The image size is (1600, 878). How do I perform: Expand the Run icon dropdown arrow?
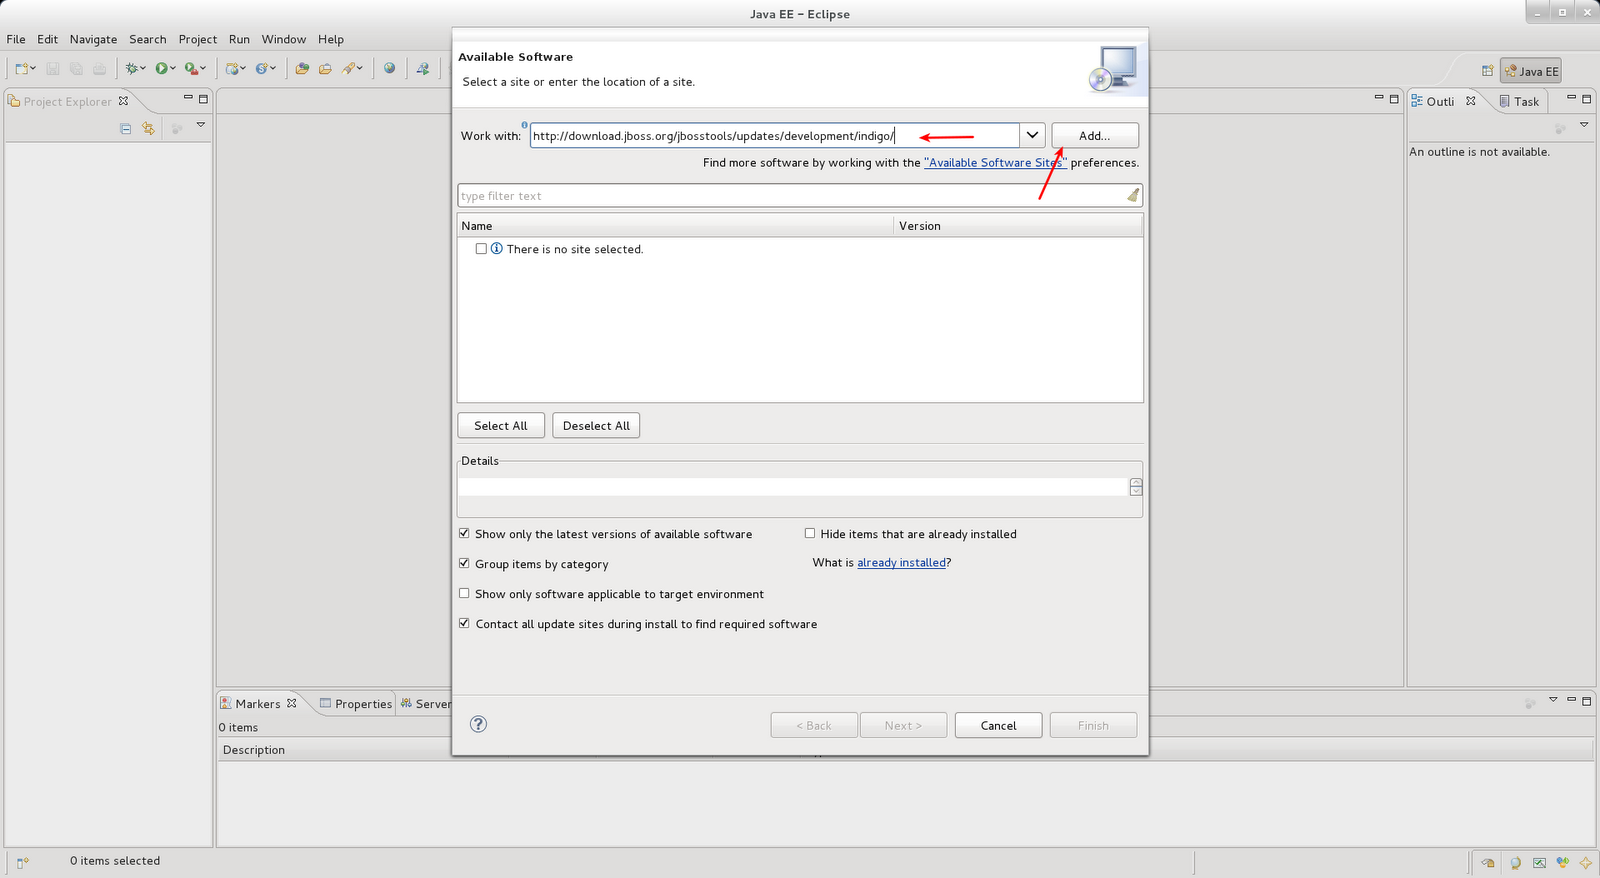point(173,69)
